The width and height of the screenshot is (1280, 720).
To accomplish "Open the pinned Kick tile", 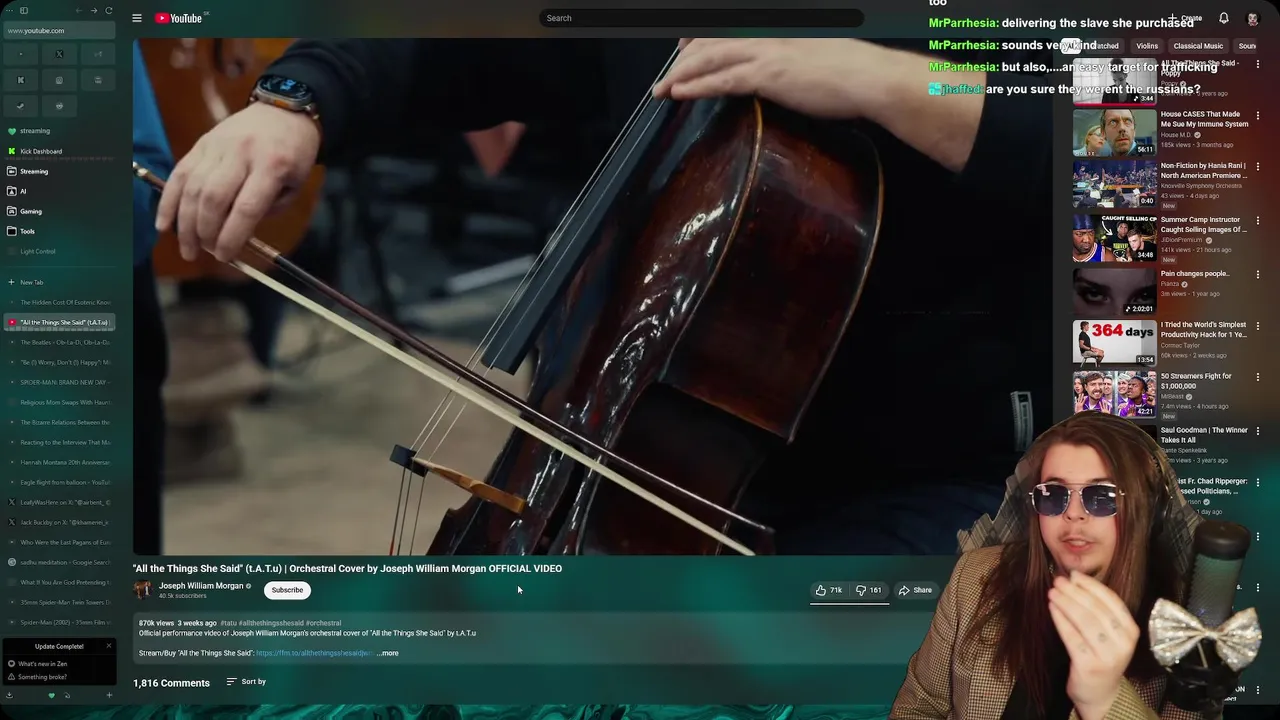I will (21, 80).
